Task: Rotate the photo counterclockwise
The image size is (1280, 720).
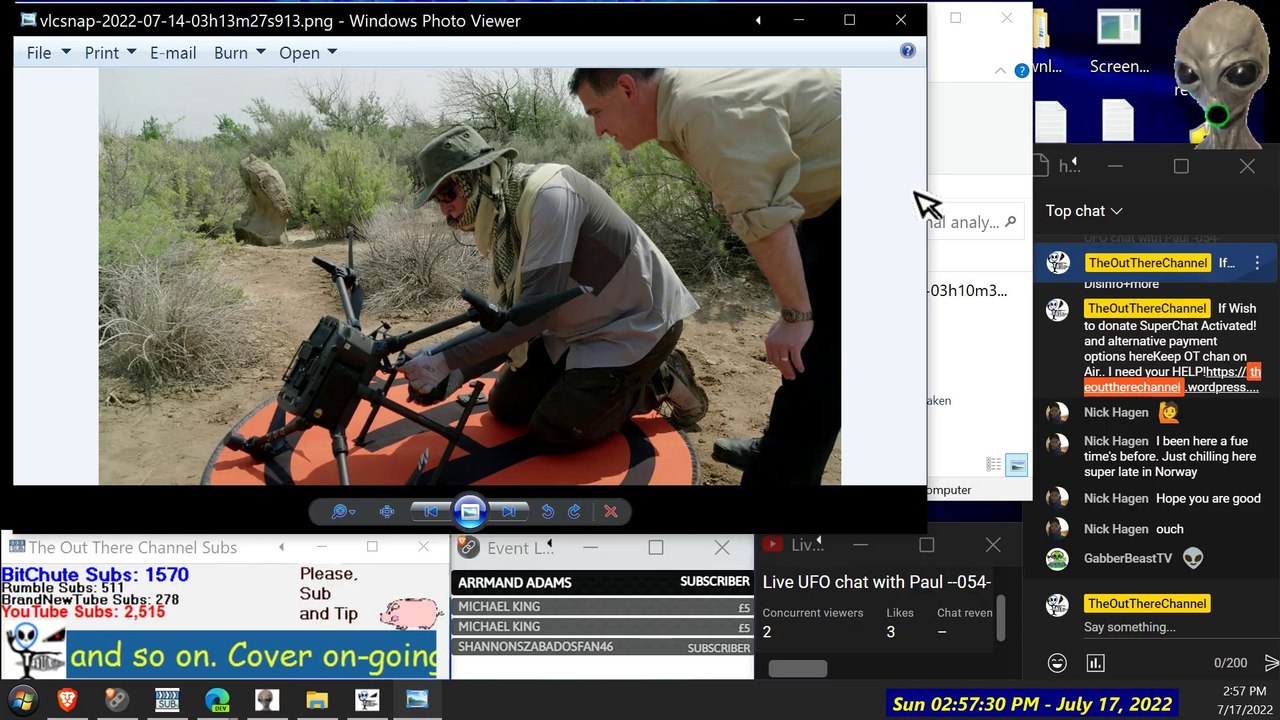Action: coord(548,512)
